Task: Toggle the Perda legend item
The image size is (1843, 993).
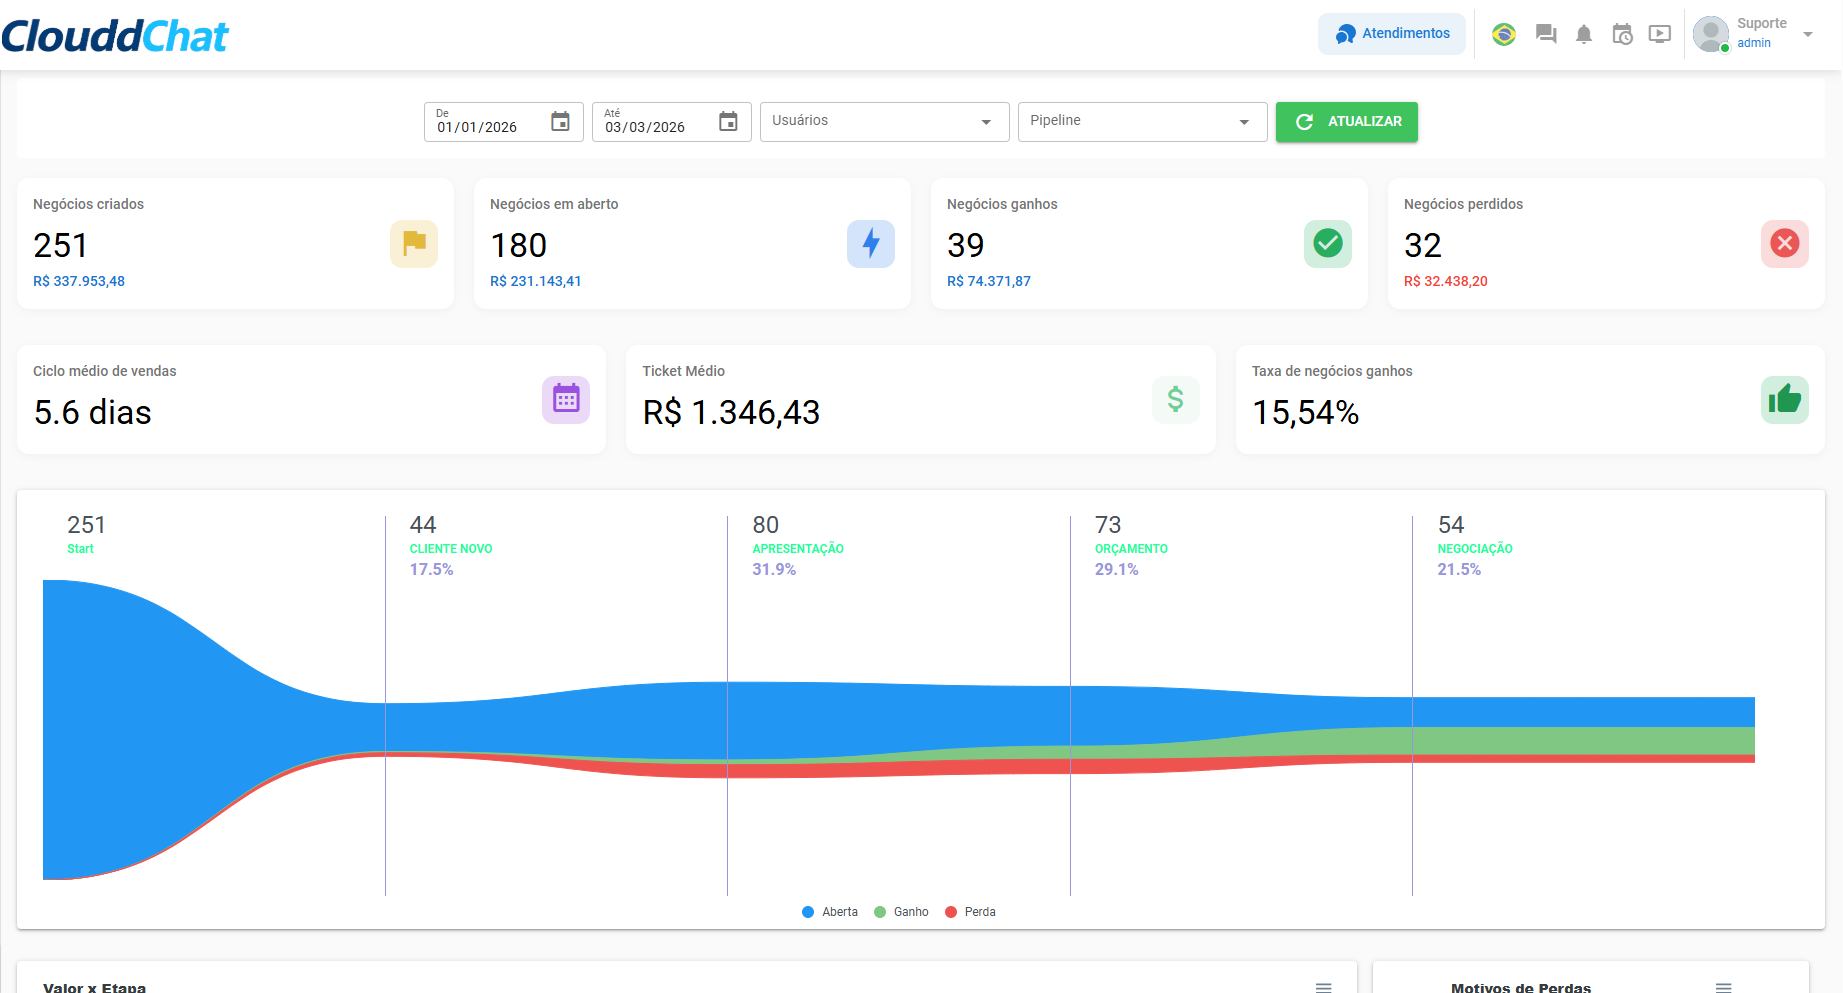Action: click(968, 911)
